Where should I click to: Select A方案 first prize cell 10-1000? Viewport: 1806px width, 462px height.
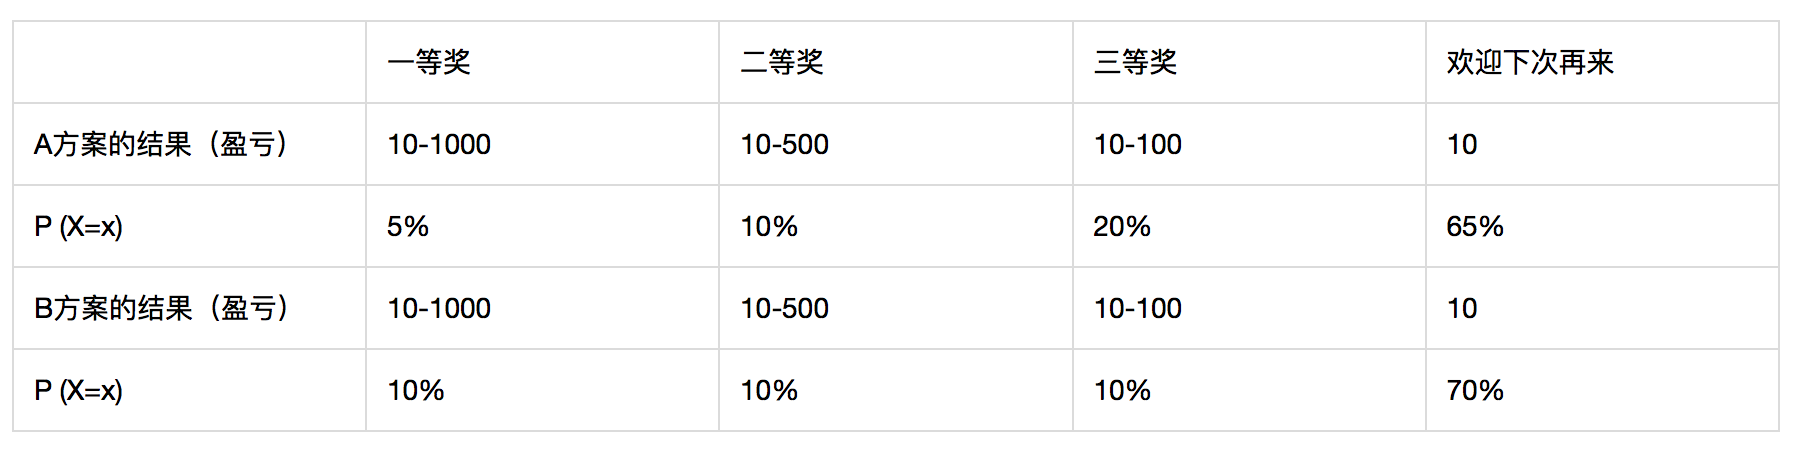click(439, 145)
